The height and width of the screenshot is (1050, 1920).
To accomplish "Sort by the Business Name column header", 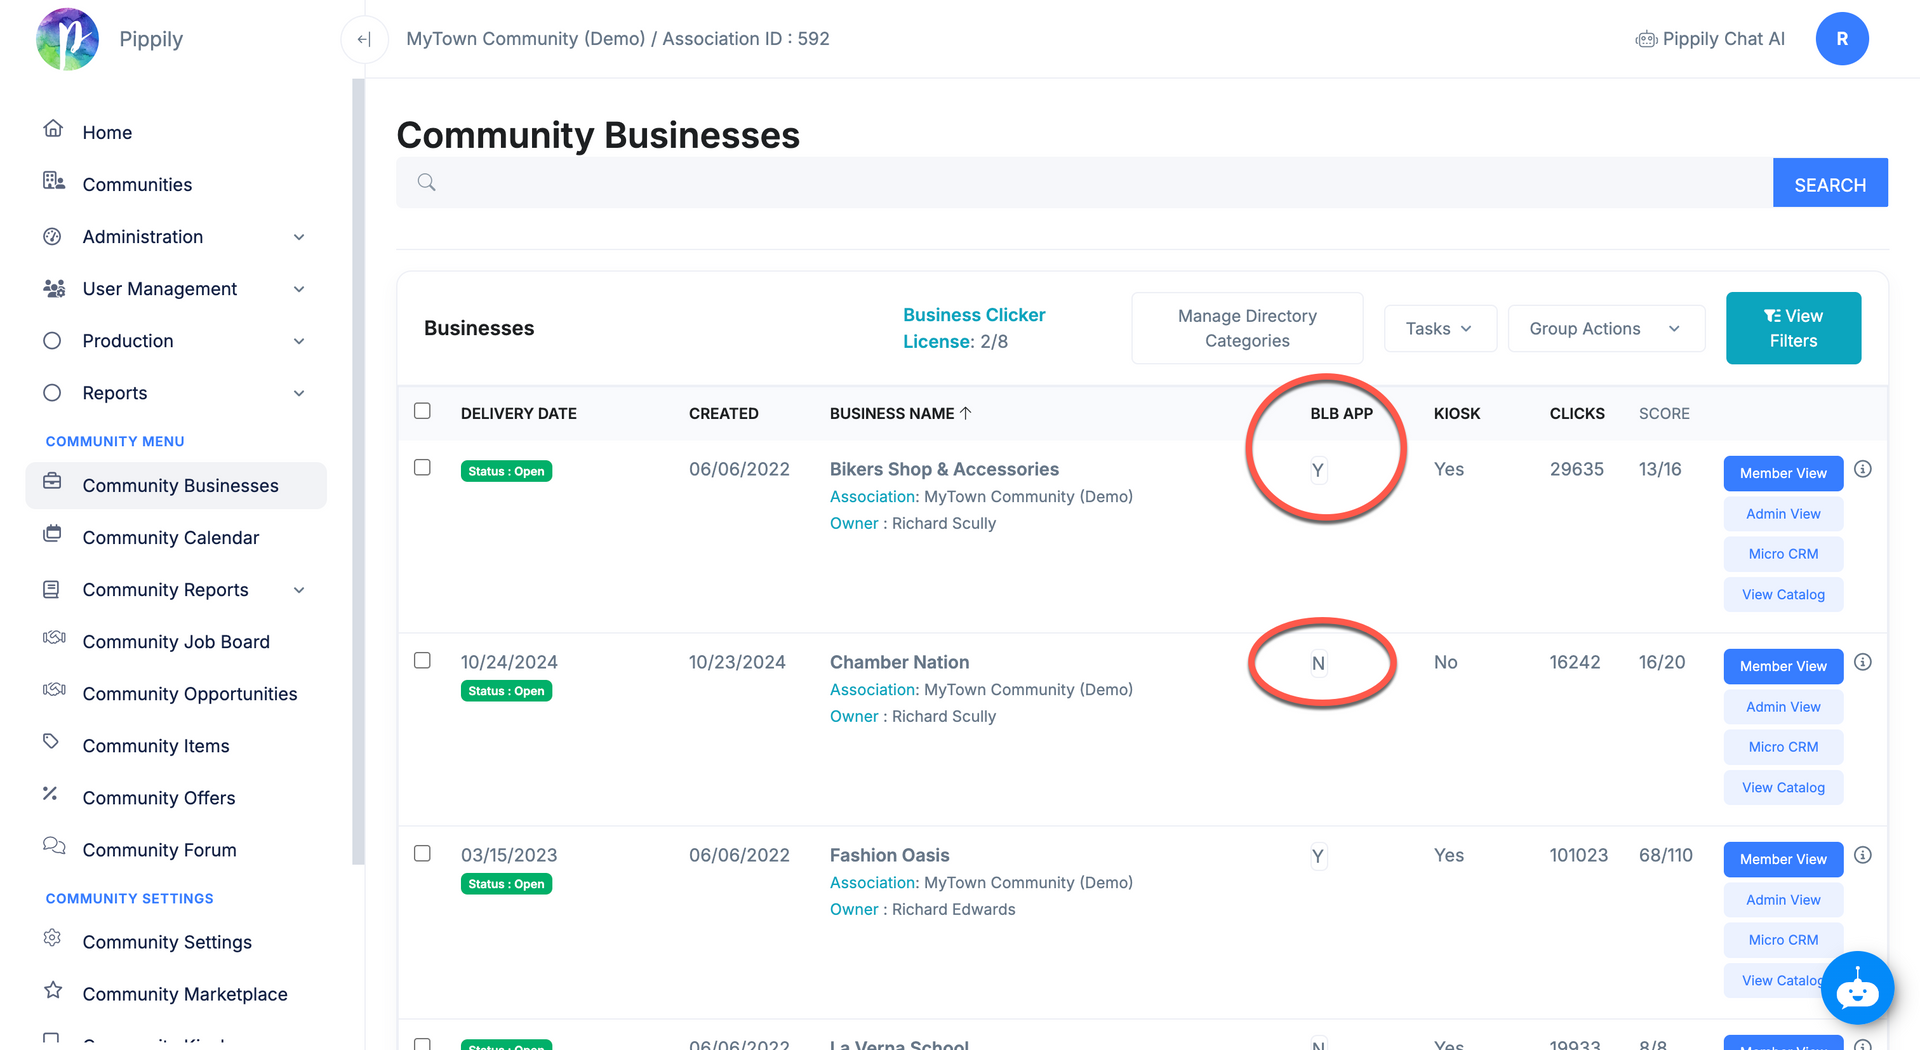I will [x=892, y=414].
